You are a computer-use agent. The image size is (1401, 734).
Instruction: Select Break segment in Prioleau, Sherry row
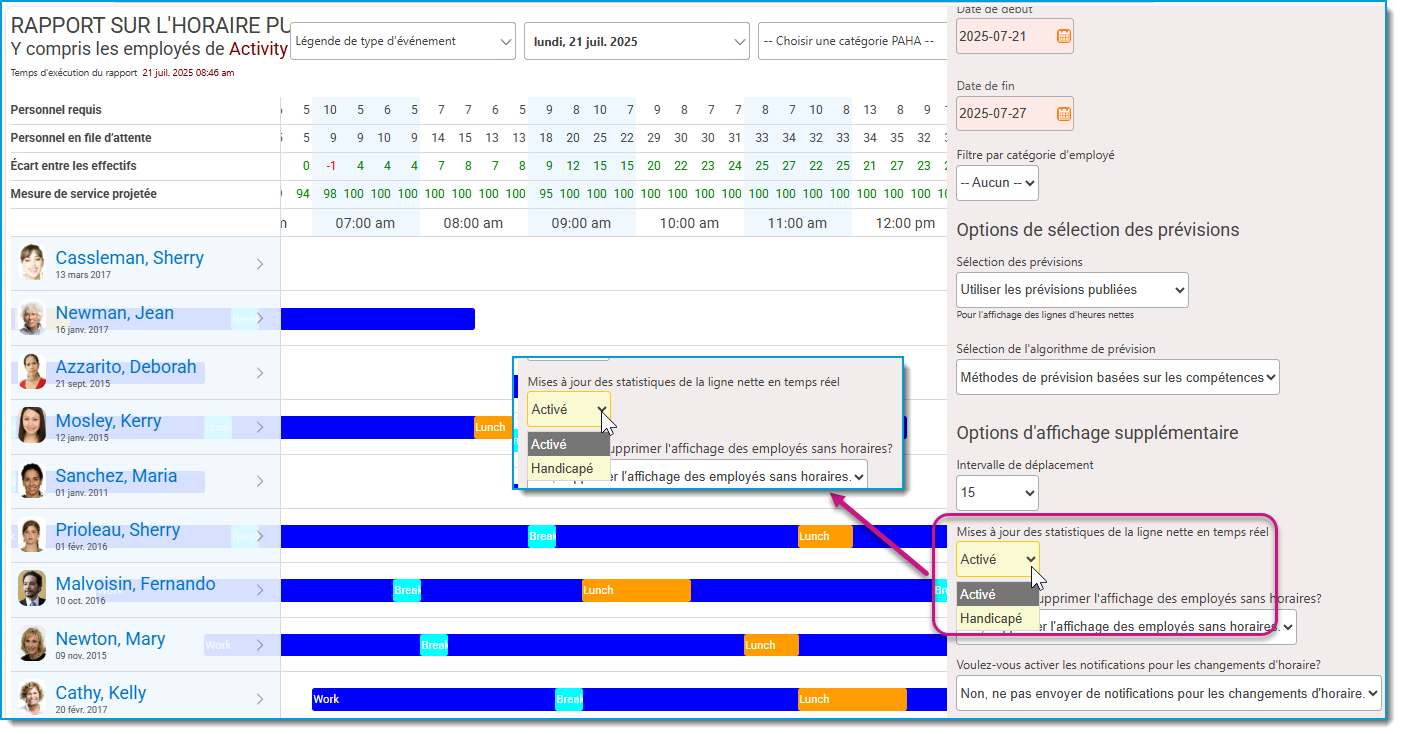point(541,536)
